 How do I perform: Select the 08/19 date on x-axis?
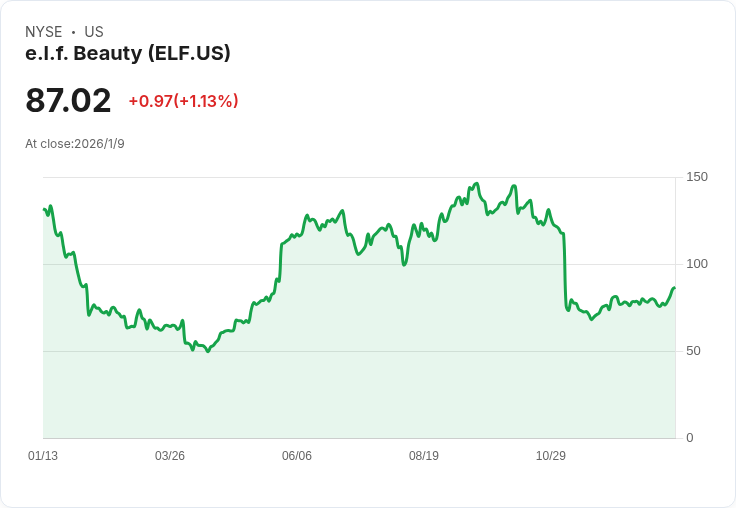click(424, 456)
